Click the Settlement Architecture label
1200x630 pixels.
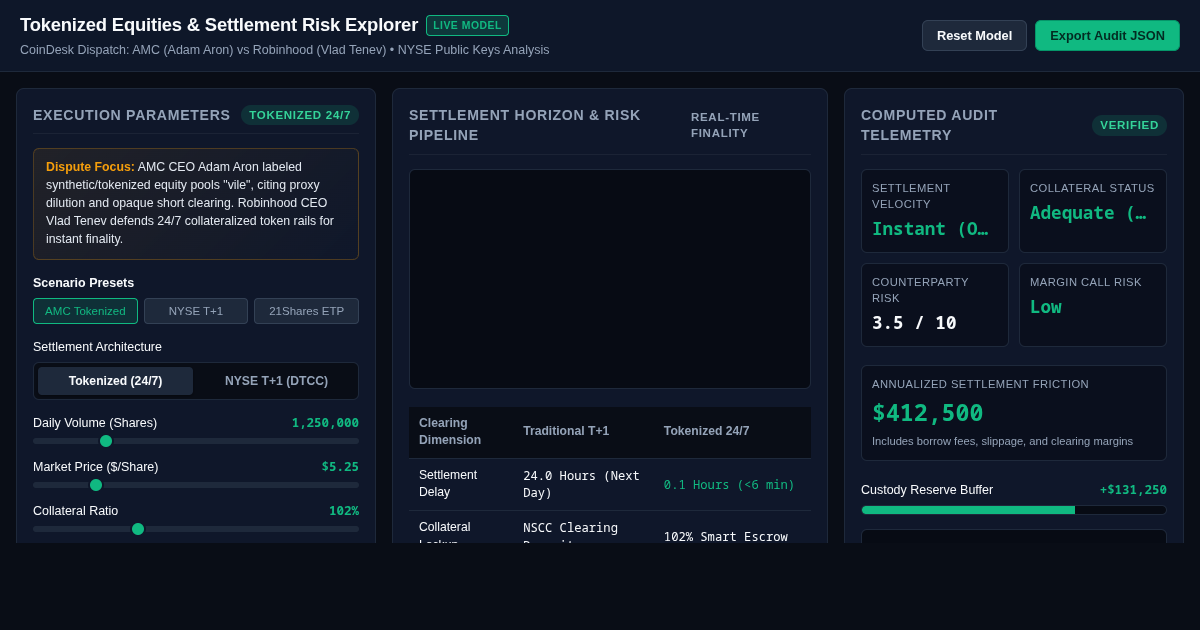(97, 347)
